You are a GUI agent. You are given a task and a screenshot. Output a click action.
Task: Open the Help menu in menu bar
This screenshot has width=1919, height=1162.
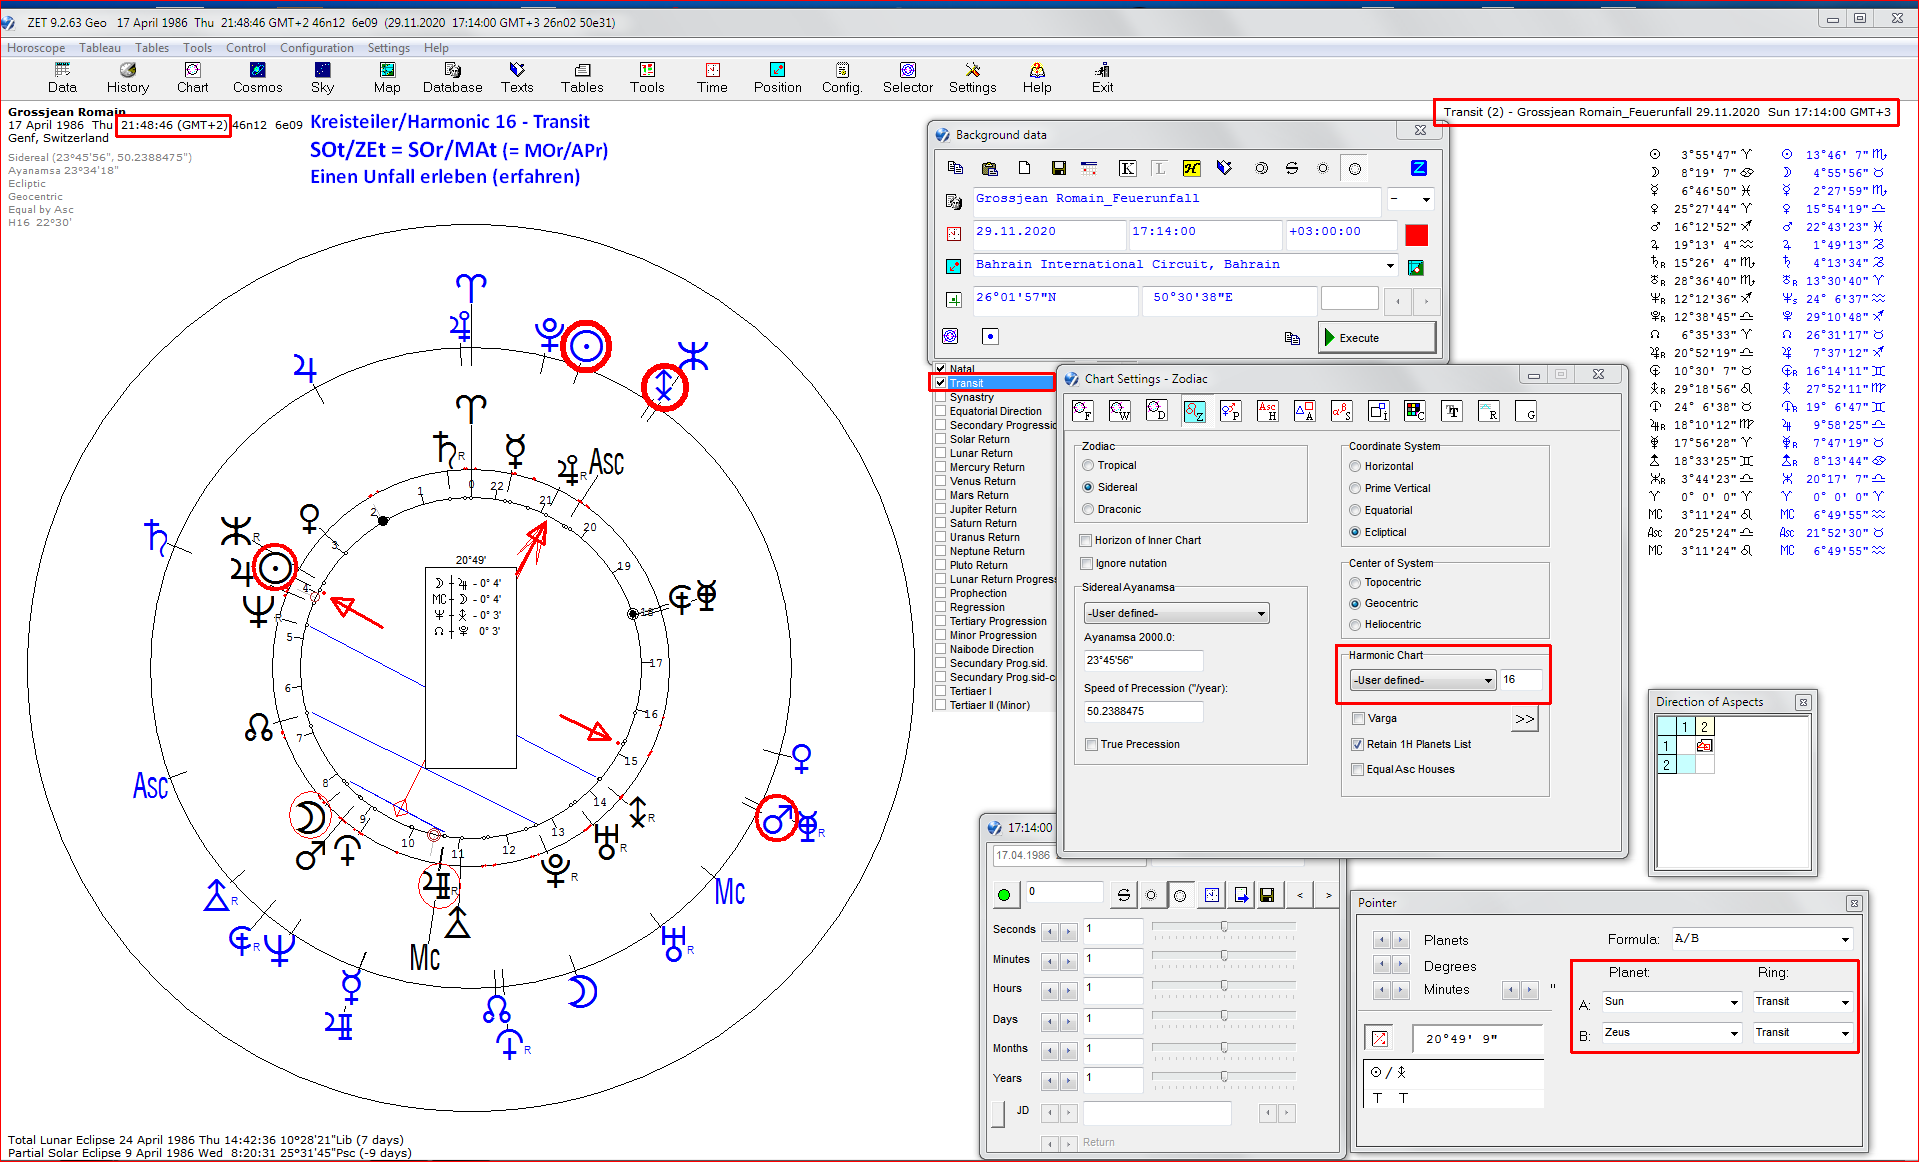point(436,48)
